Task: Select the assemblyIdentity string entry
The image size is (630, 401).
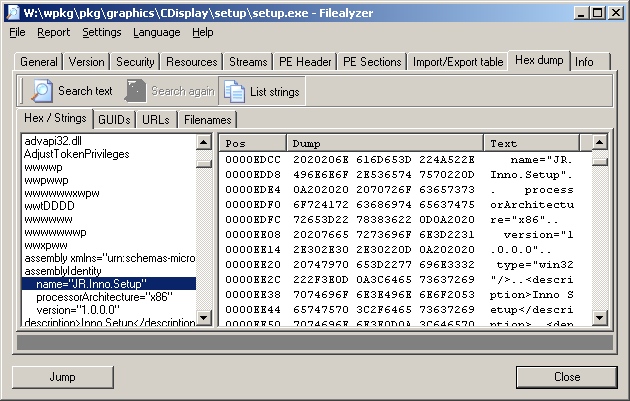Action: coord(63,271)
